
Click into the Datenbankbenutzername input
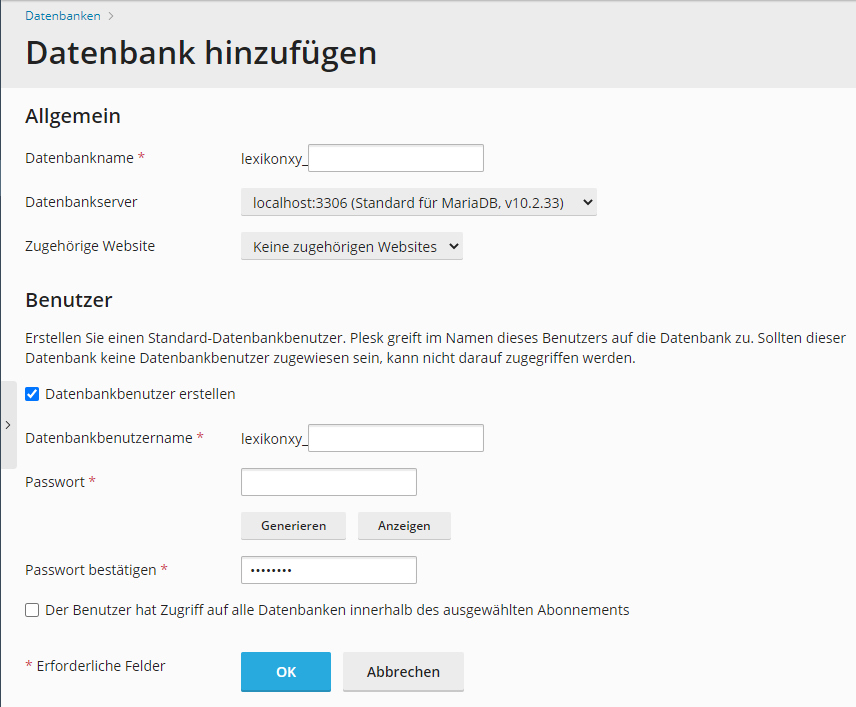395,438
